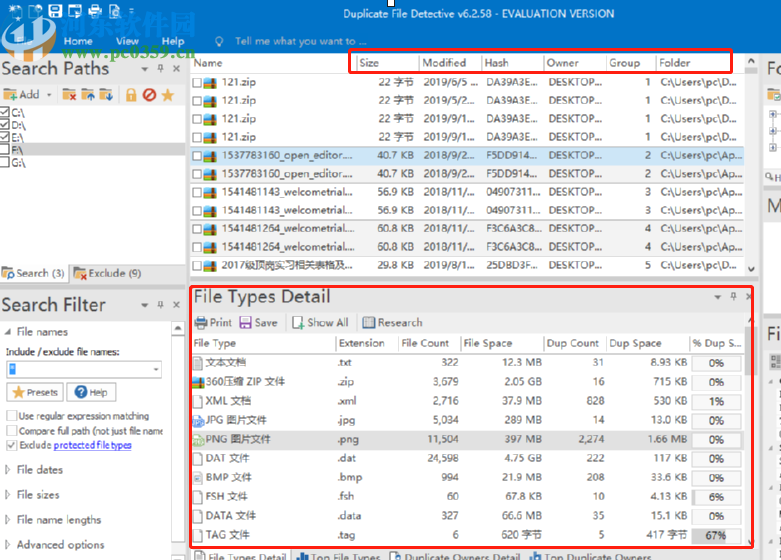Uncheck the C:\ search path

tap(5, 113)
